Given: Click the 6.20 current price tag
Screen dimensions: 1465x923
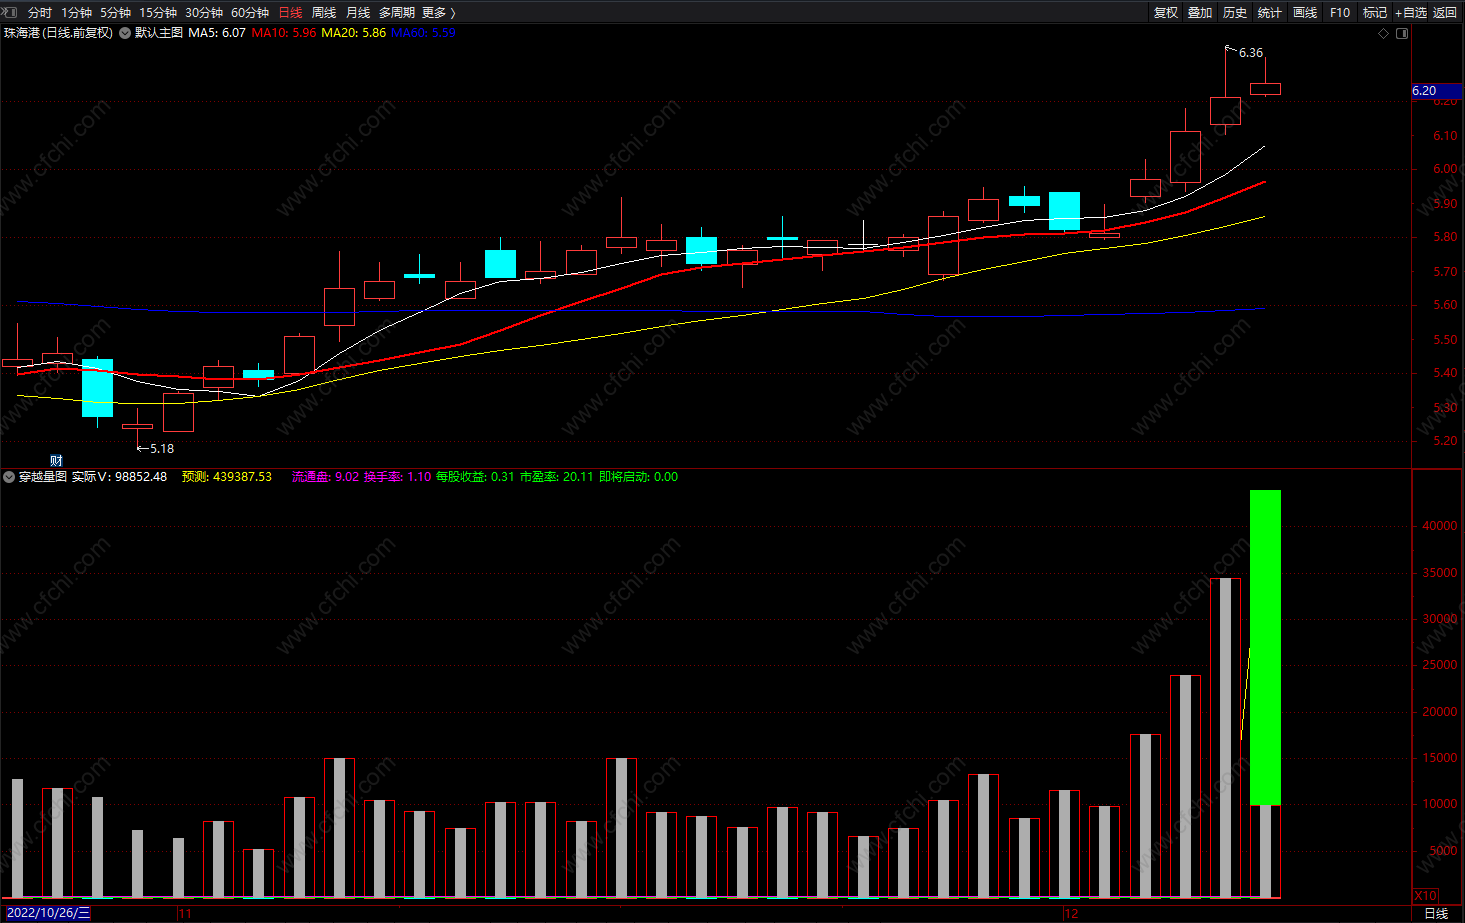Looking at the screenshot, I should [x=1436, y=90].
